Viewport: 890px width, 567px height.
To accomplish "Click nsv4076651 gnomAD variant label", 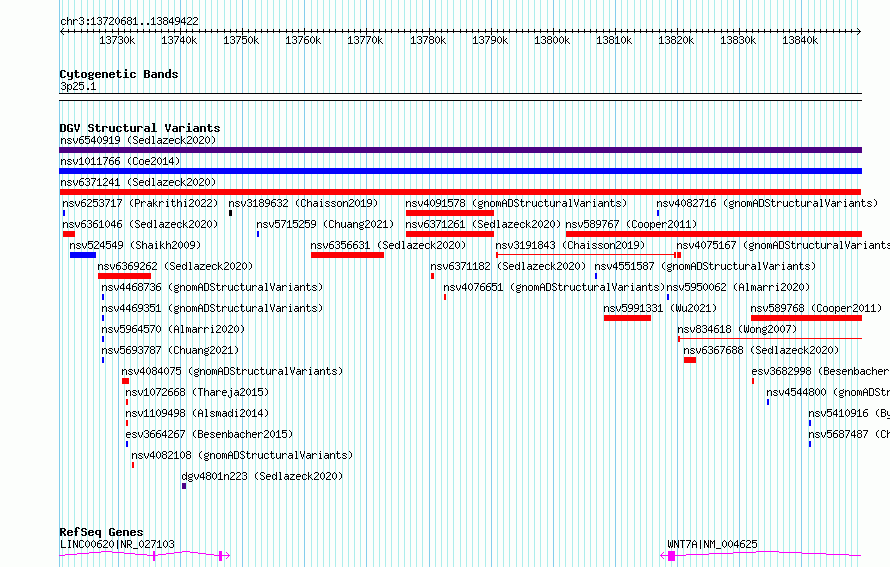I will pyautogui.click(x=554, y=287).
